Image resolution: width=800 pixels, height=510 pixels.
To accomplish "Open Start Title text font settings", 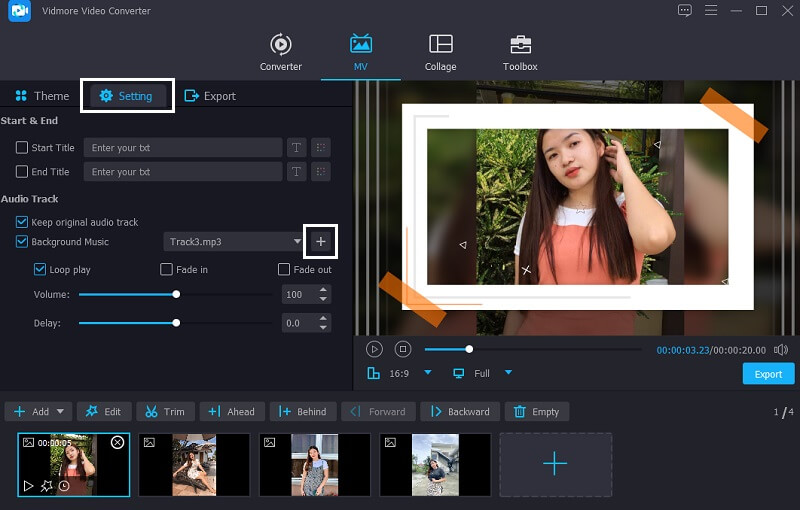I will click(296, 148).
